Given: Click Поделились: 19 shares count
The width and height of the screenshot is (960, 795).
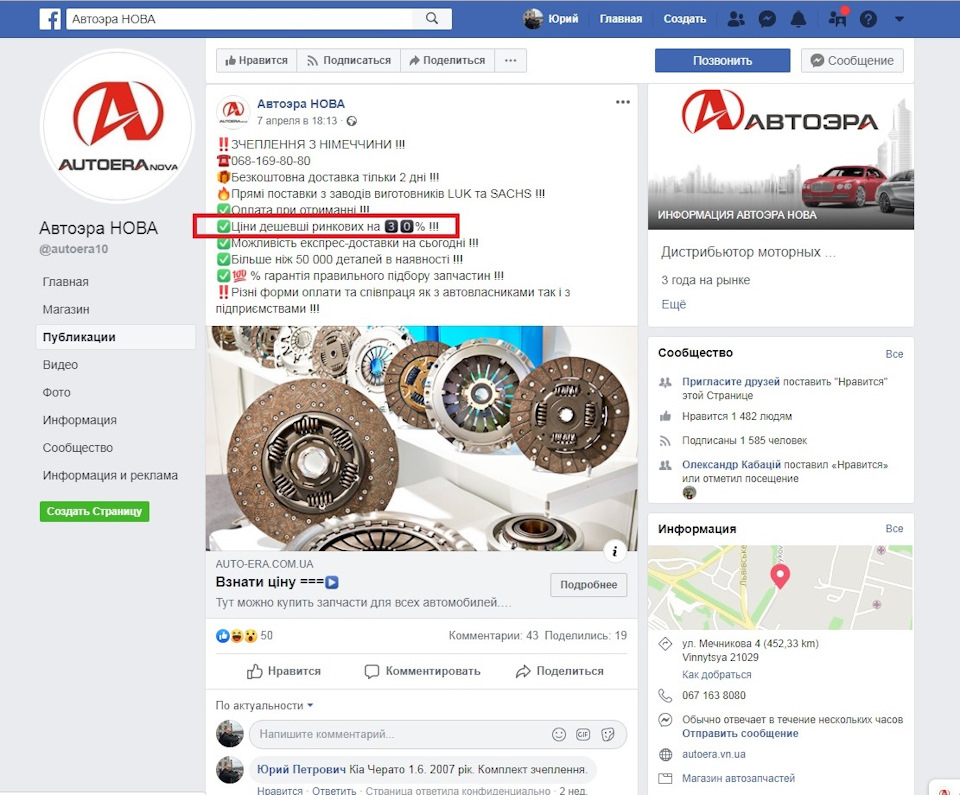Looking at the screenshot, I should 585,636.
